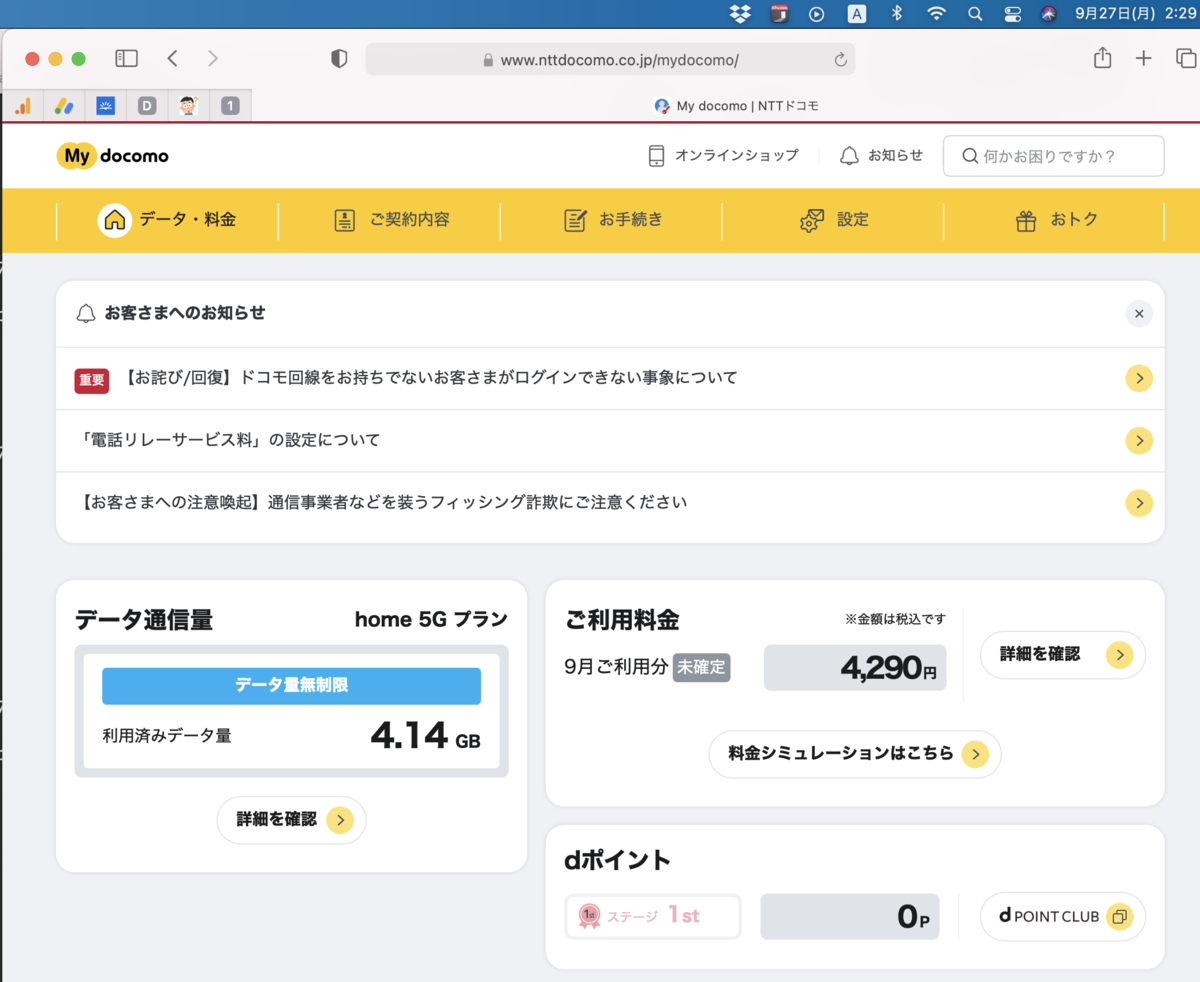Go back with Safari back arrow
The image size is (1200, 982).
coord(172,59)
